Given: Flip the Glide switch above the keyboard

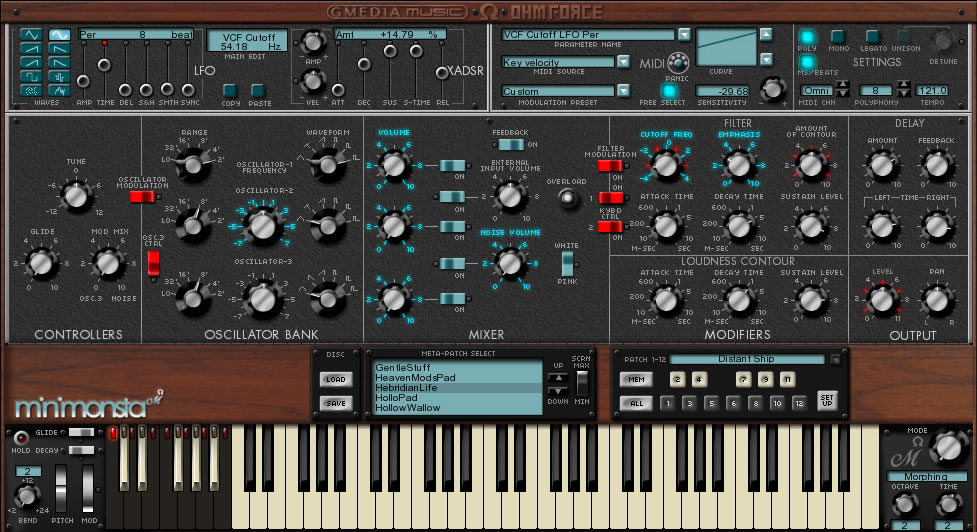Looking at the screenshot, I should (x=81, y=432).
